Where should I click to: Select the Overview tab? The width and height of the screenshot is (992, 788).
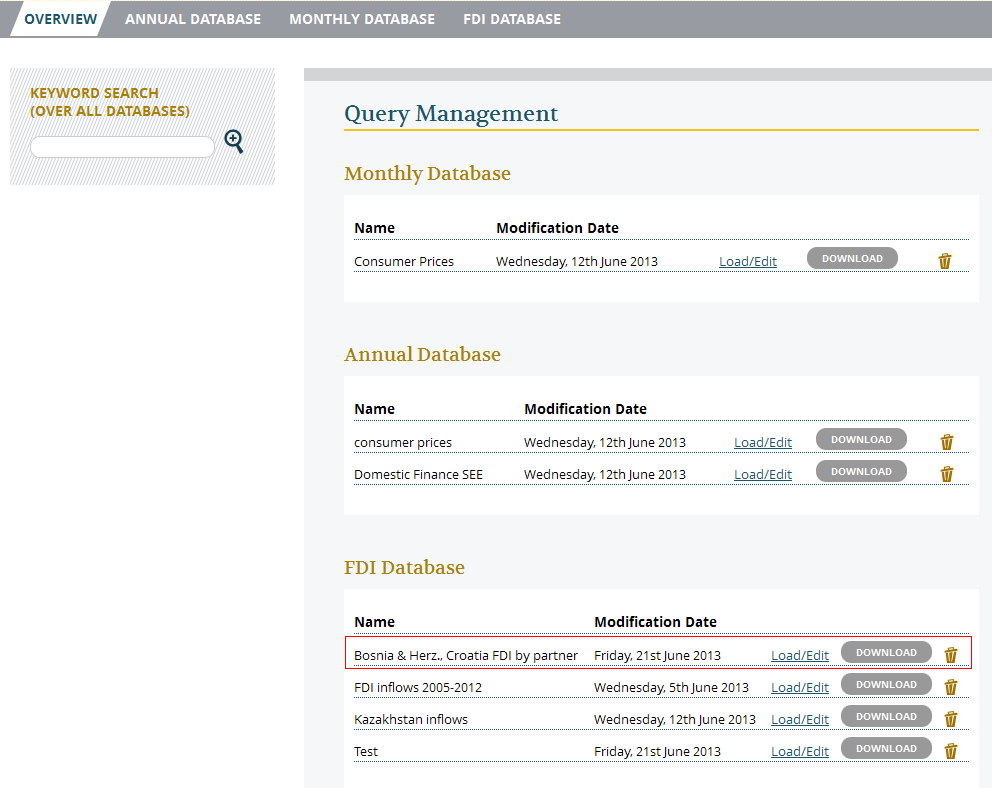pyautogui.click(x=61, y=19)
